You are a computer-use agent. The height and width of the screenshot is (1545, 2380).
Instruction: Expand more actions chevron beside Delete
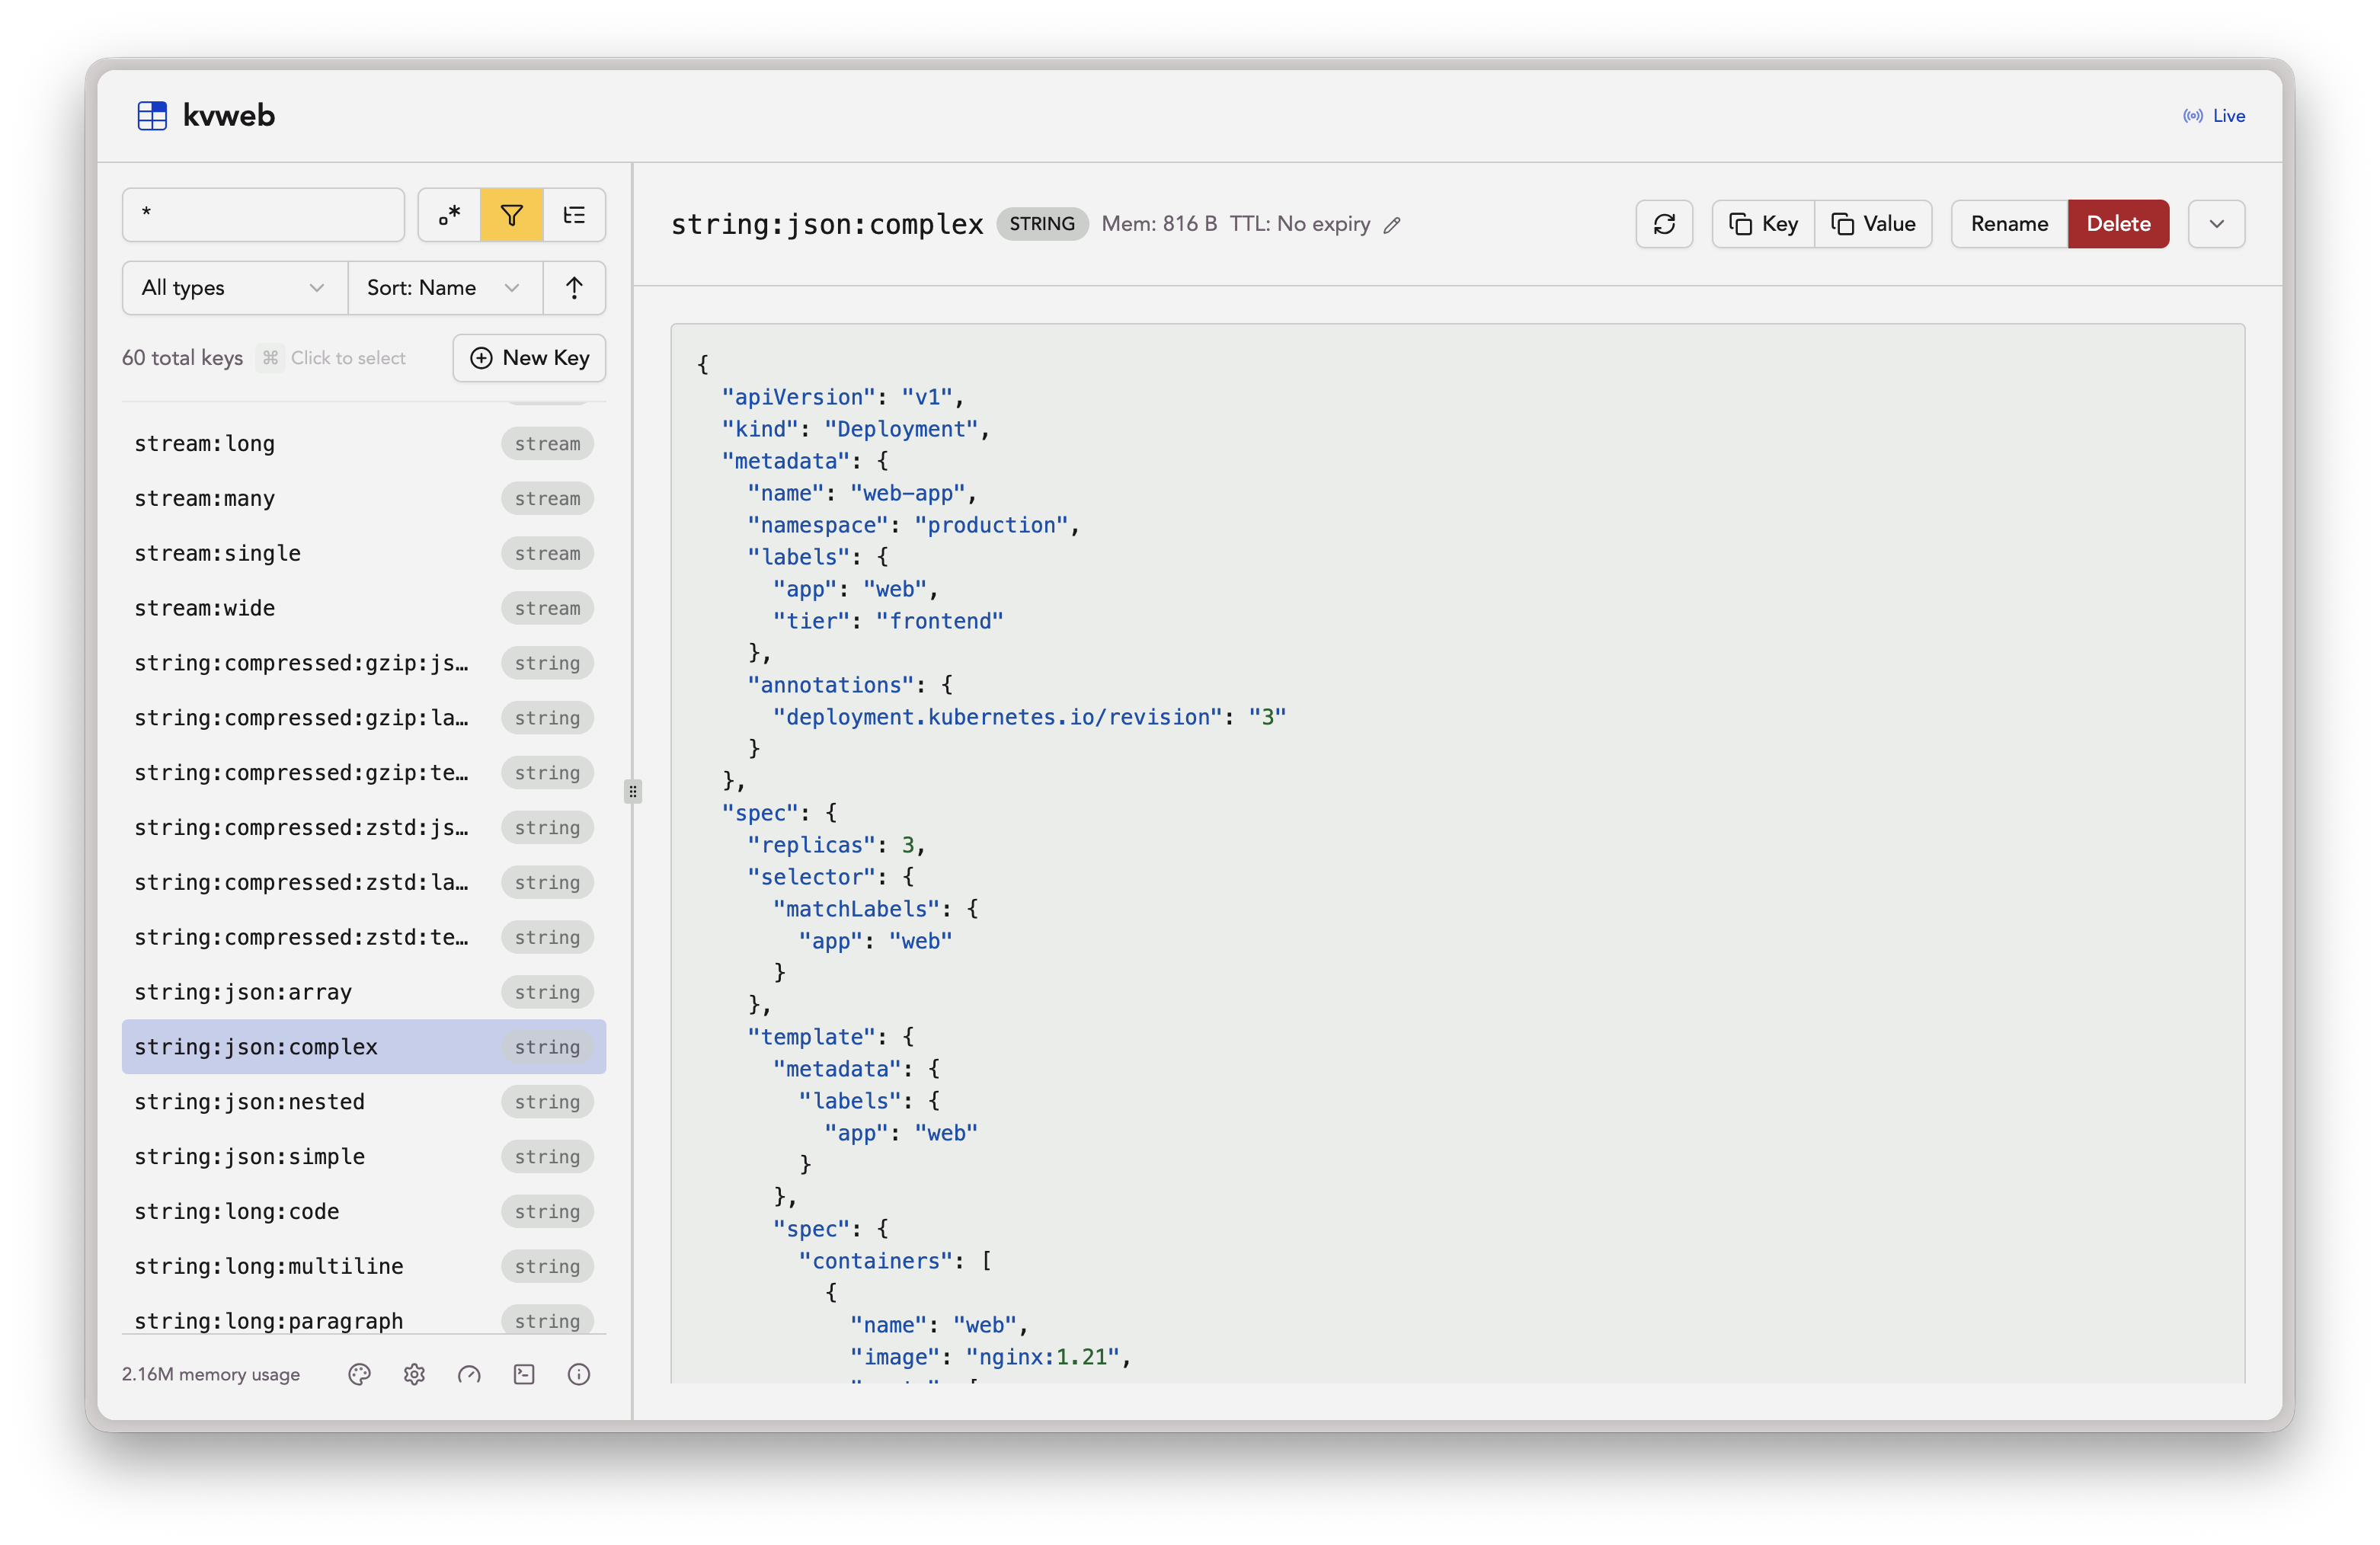click(x=2216, y=224)
